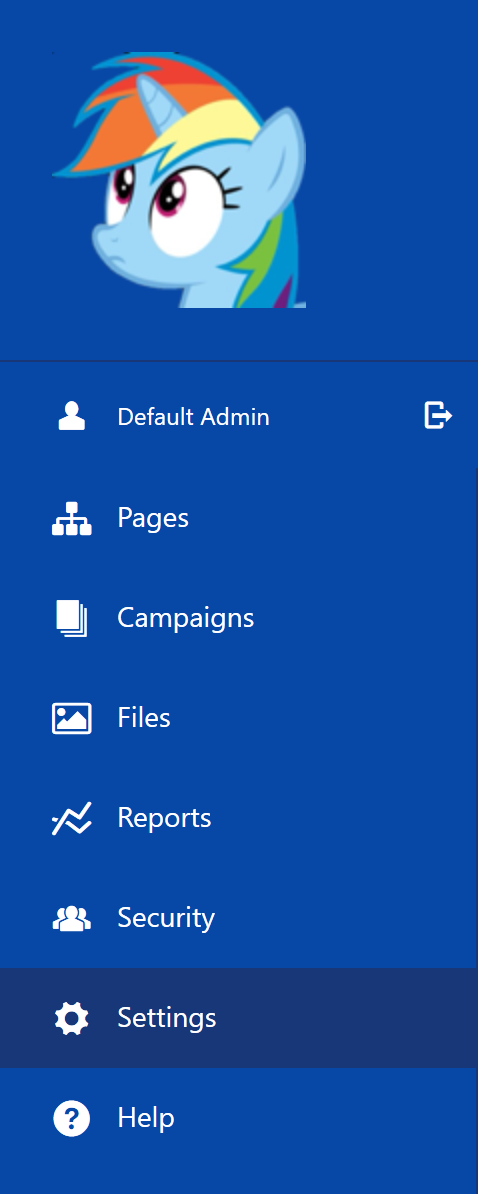478x1194 pixels.
Task: Click the Settings gear icon
Action: [72, 1018]
